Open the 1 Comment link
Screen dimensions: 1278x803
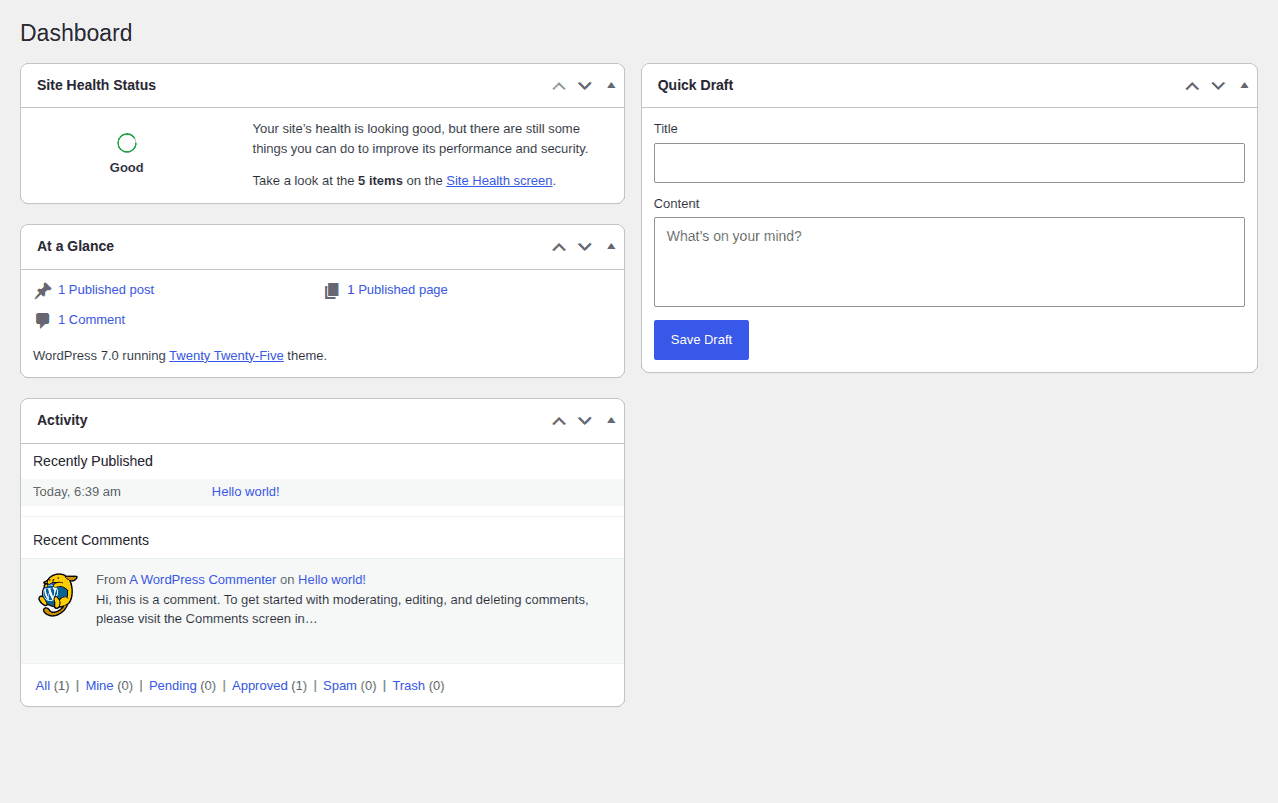(91, 320)
